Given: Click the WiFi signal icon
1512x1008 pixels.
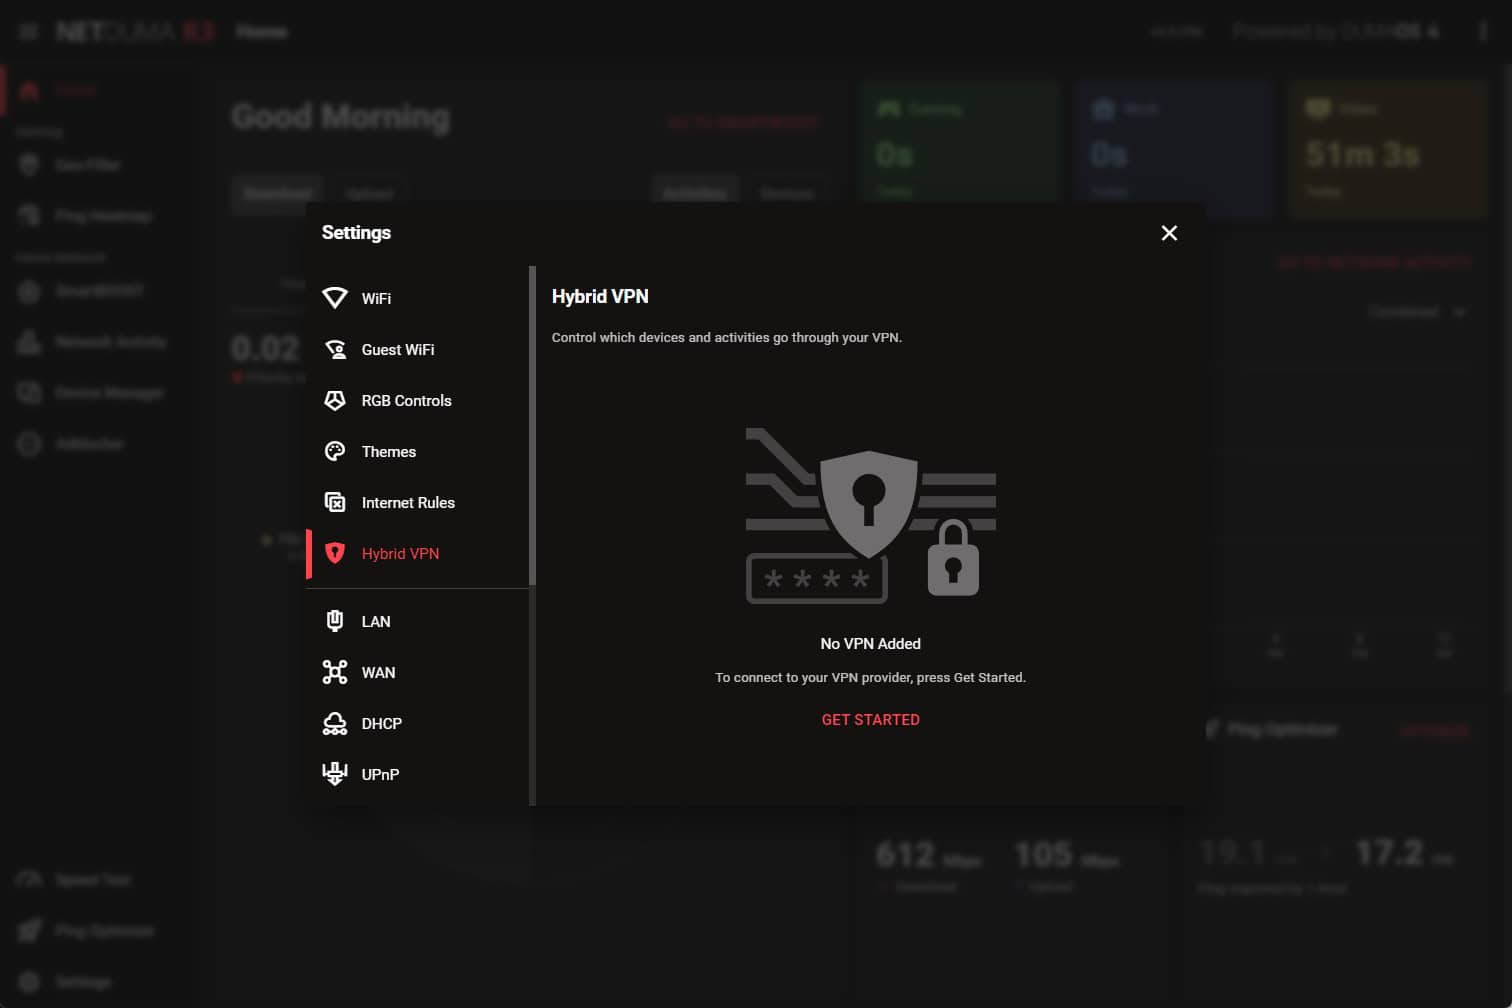Looking at the screenshot, I should click(335, 298).
